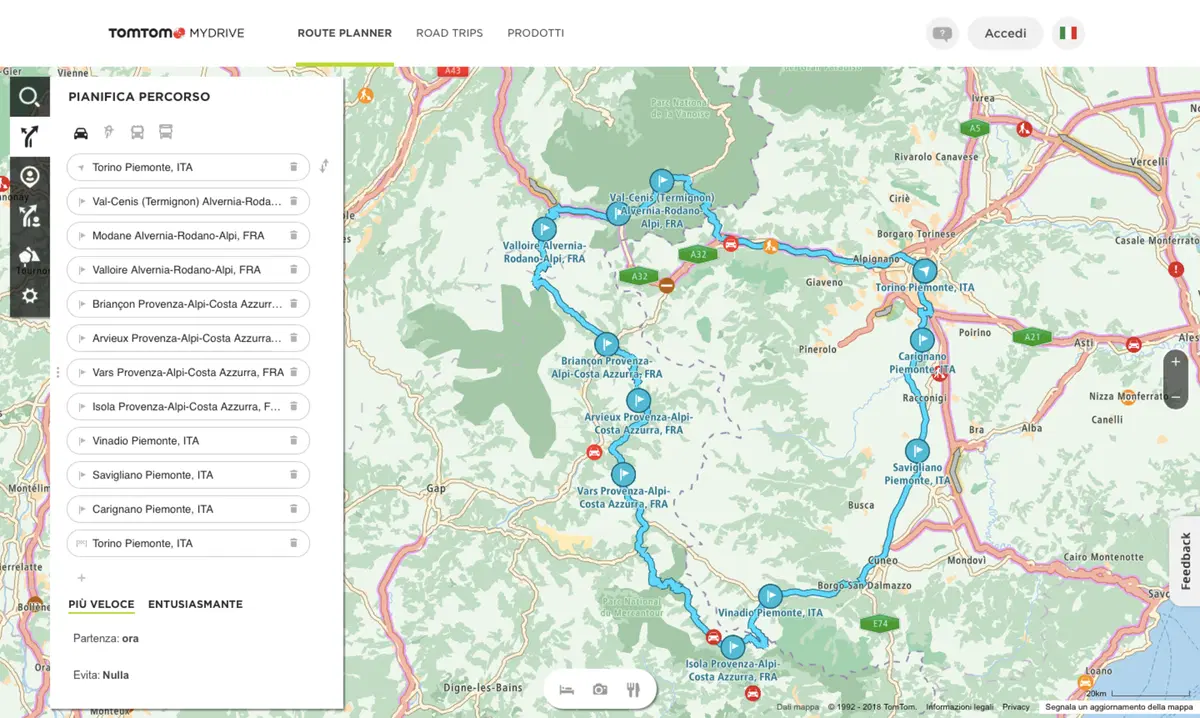Choose the car travel mode icon
The height and width of the screenshot is (718, 1200).
81,132
